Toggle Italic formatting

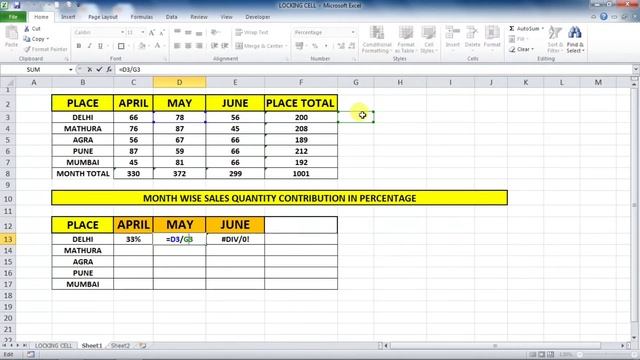tap(89, 46)
